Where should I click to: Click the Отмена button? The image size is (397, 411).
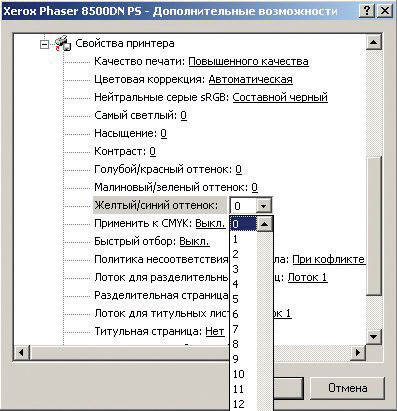(347, 388)
